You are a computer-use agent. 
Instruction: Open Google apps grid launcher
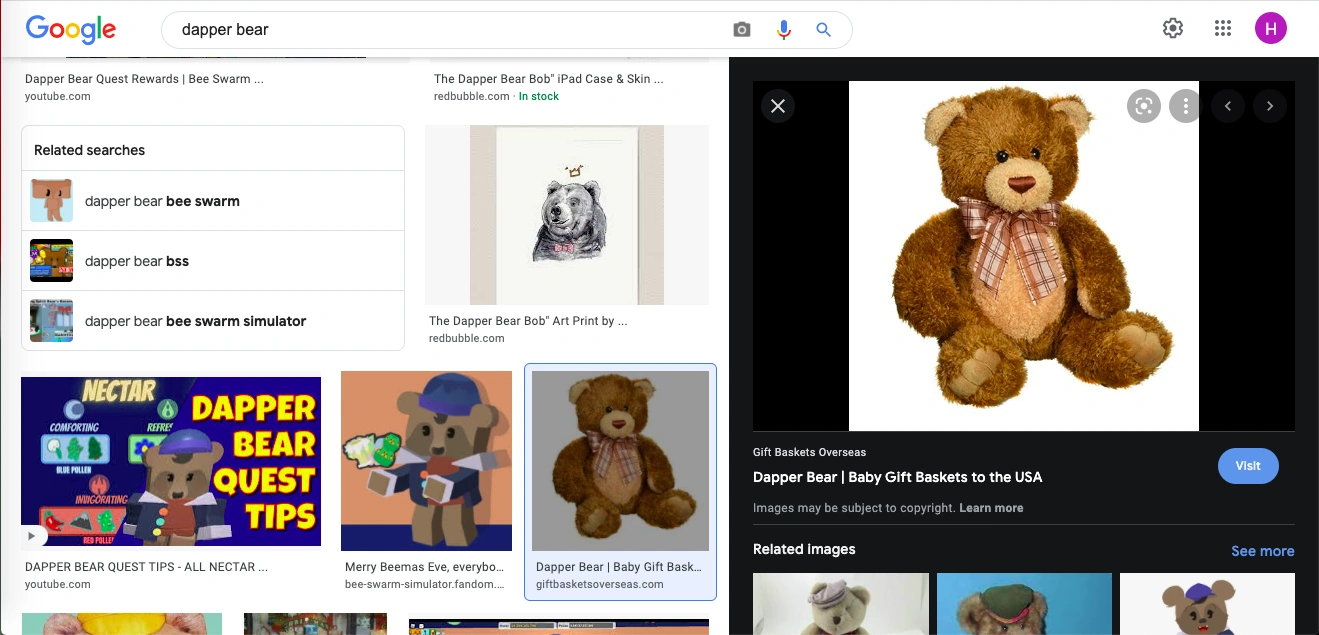coord(1222,28)
